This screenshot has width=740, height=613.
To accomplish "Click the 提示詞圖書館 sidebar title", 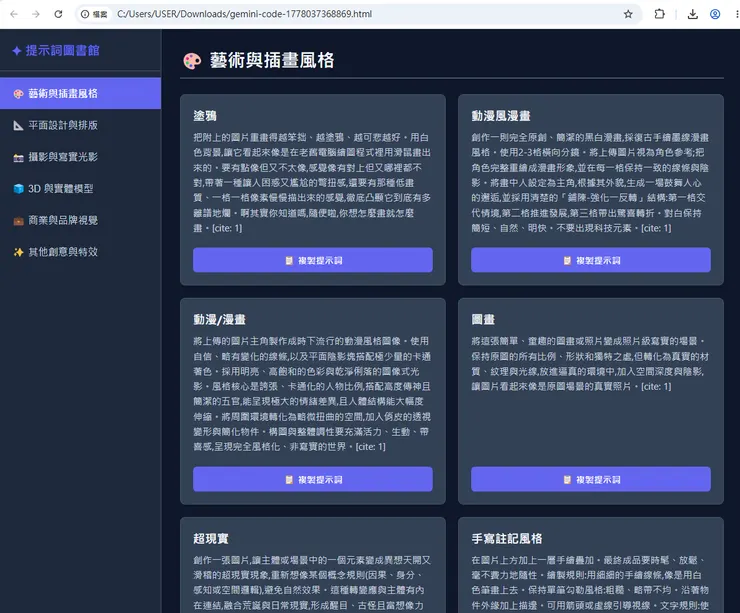I will (62, 50).
